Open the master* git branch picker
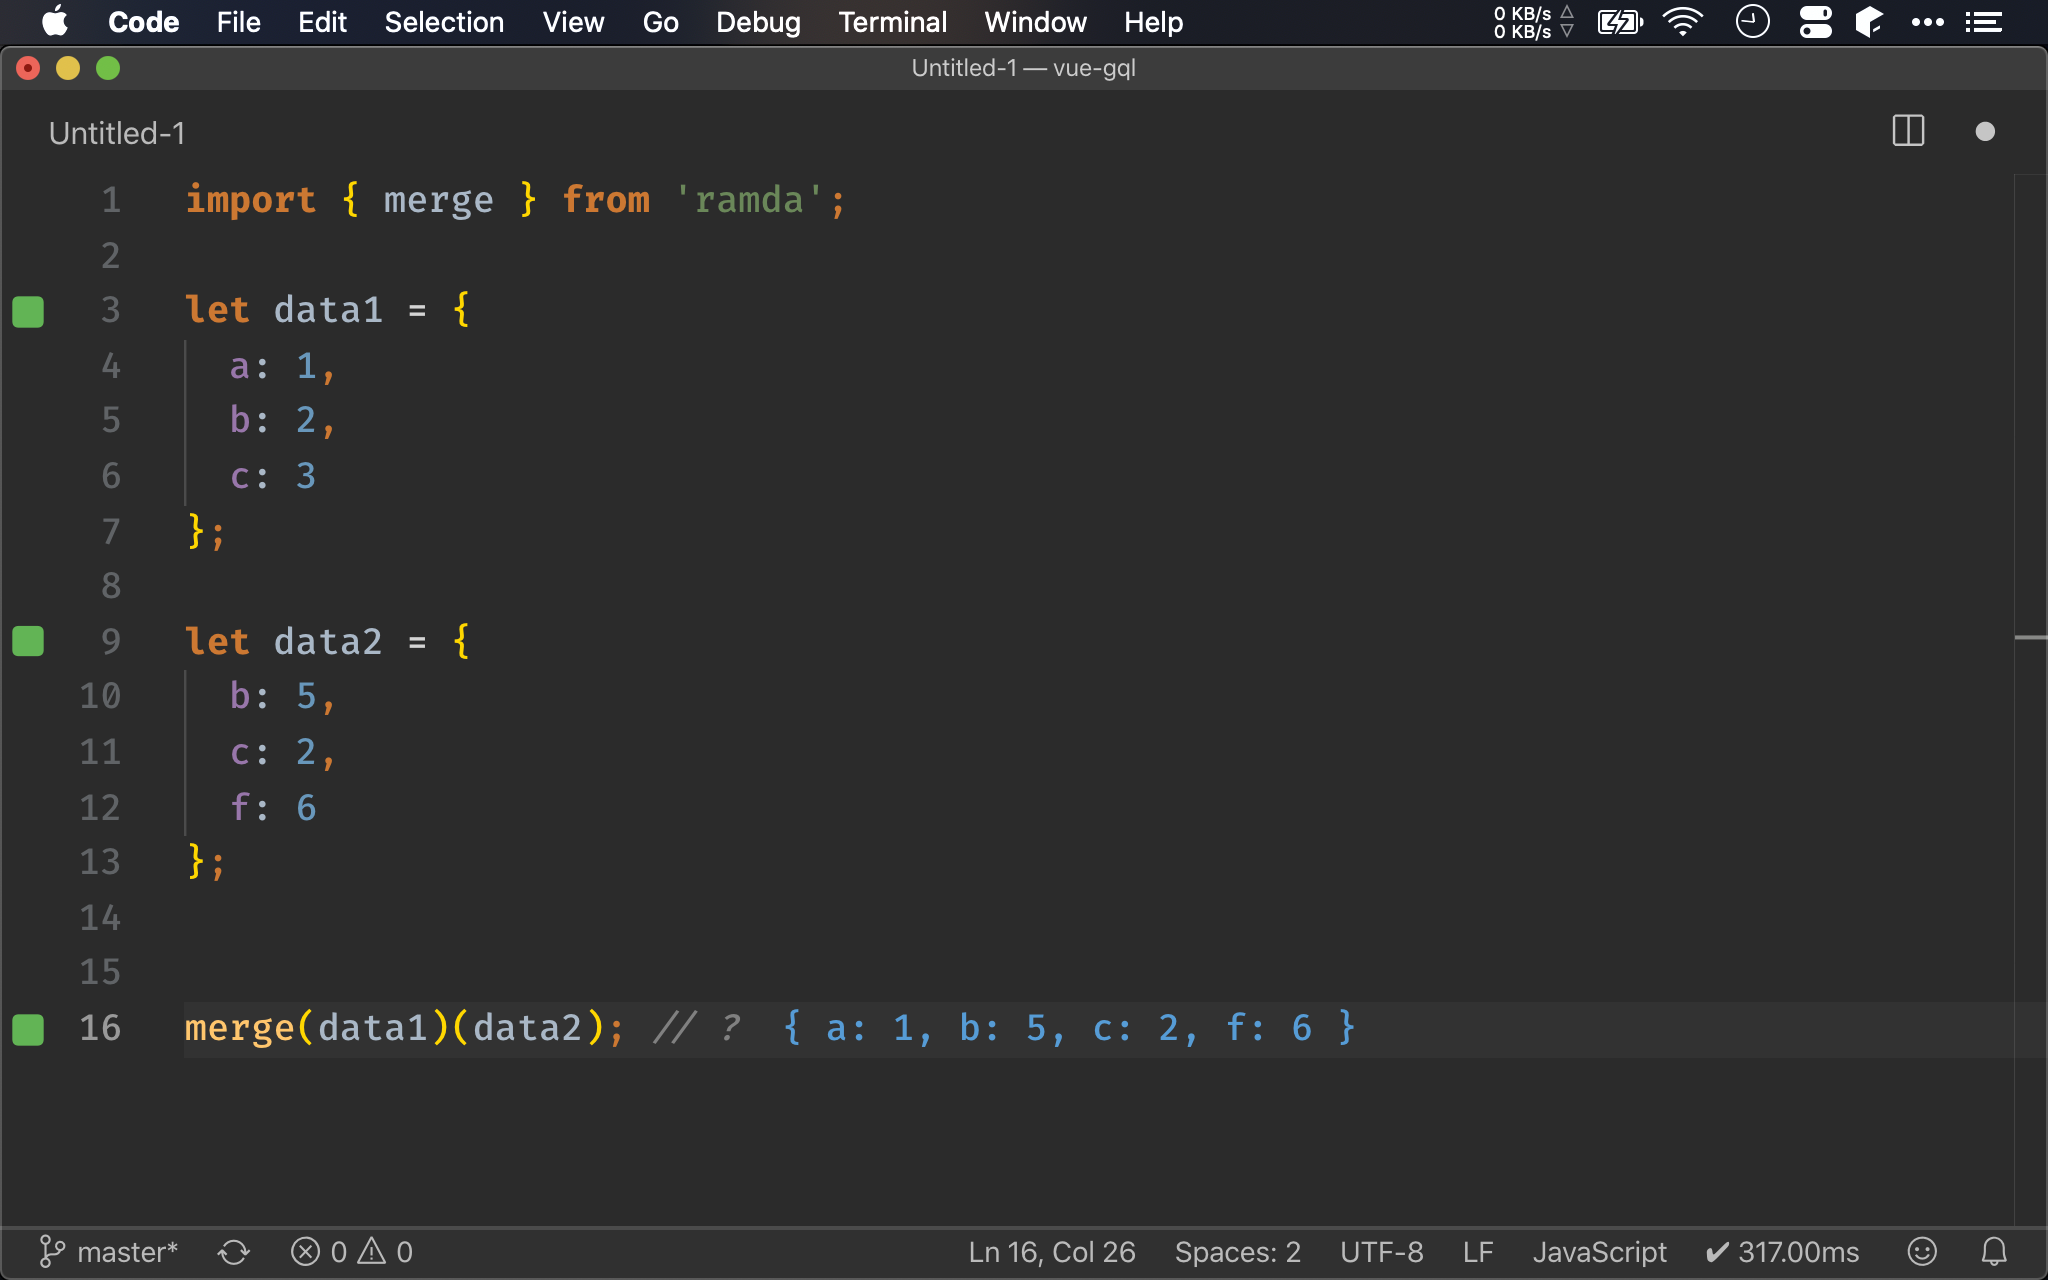 click(108, 1252)
